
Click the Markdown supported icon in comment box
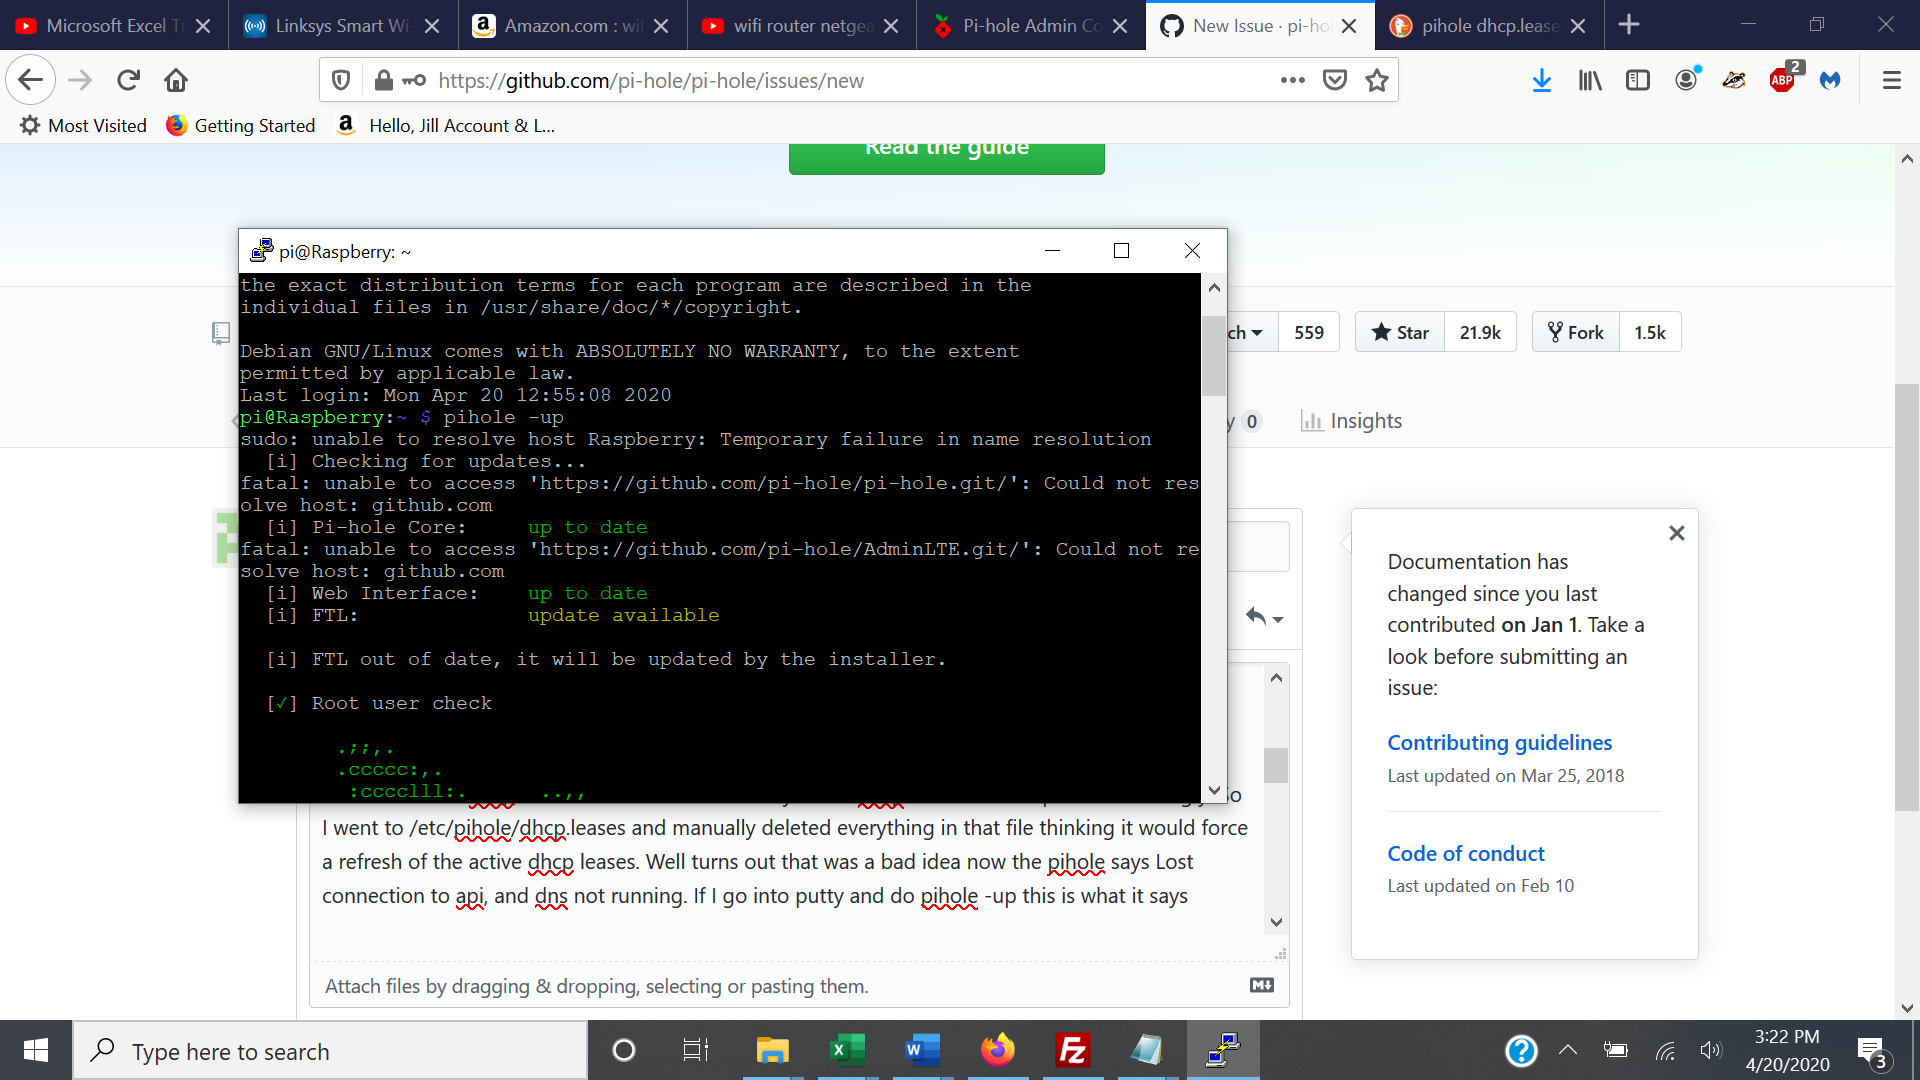[x=1261, y=985]
